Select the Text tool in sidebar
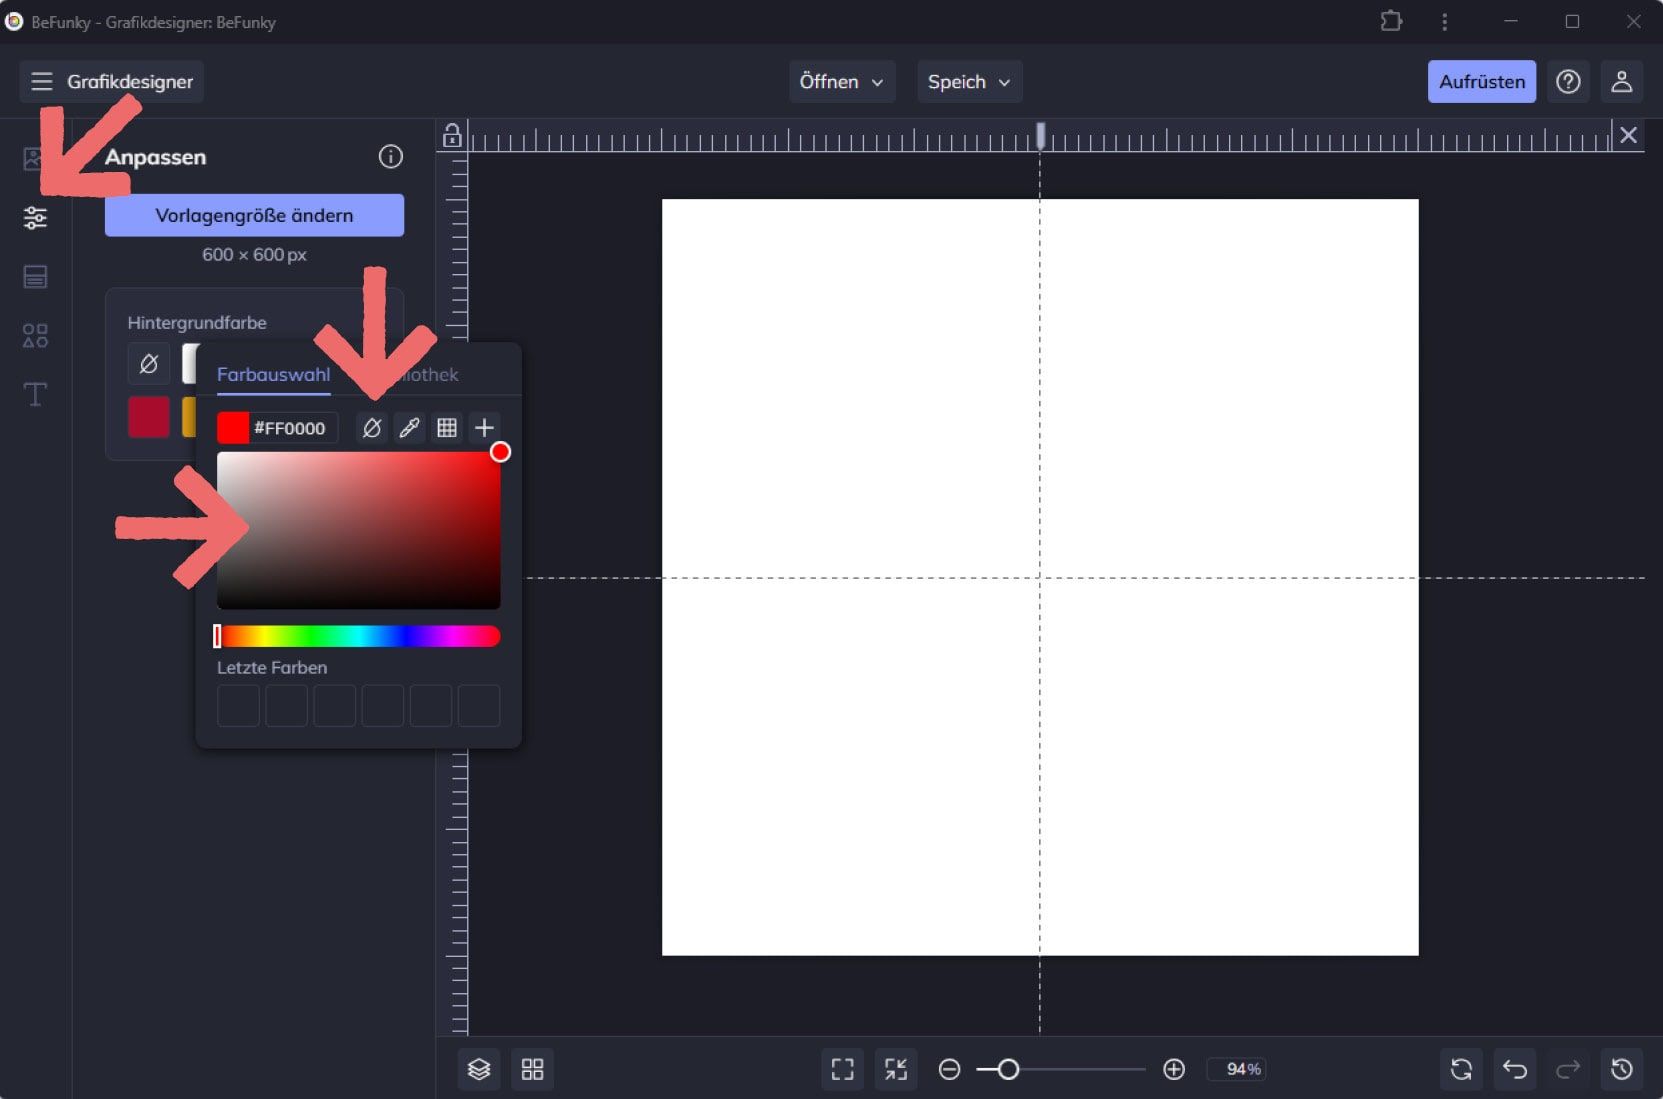The image size is (1663, 1099). click(x=35, y=394)
